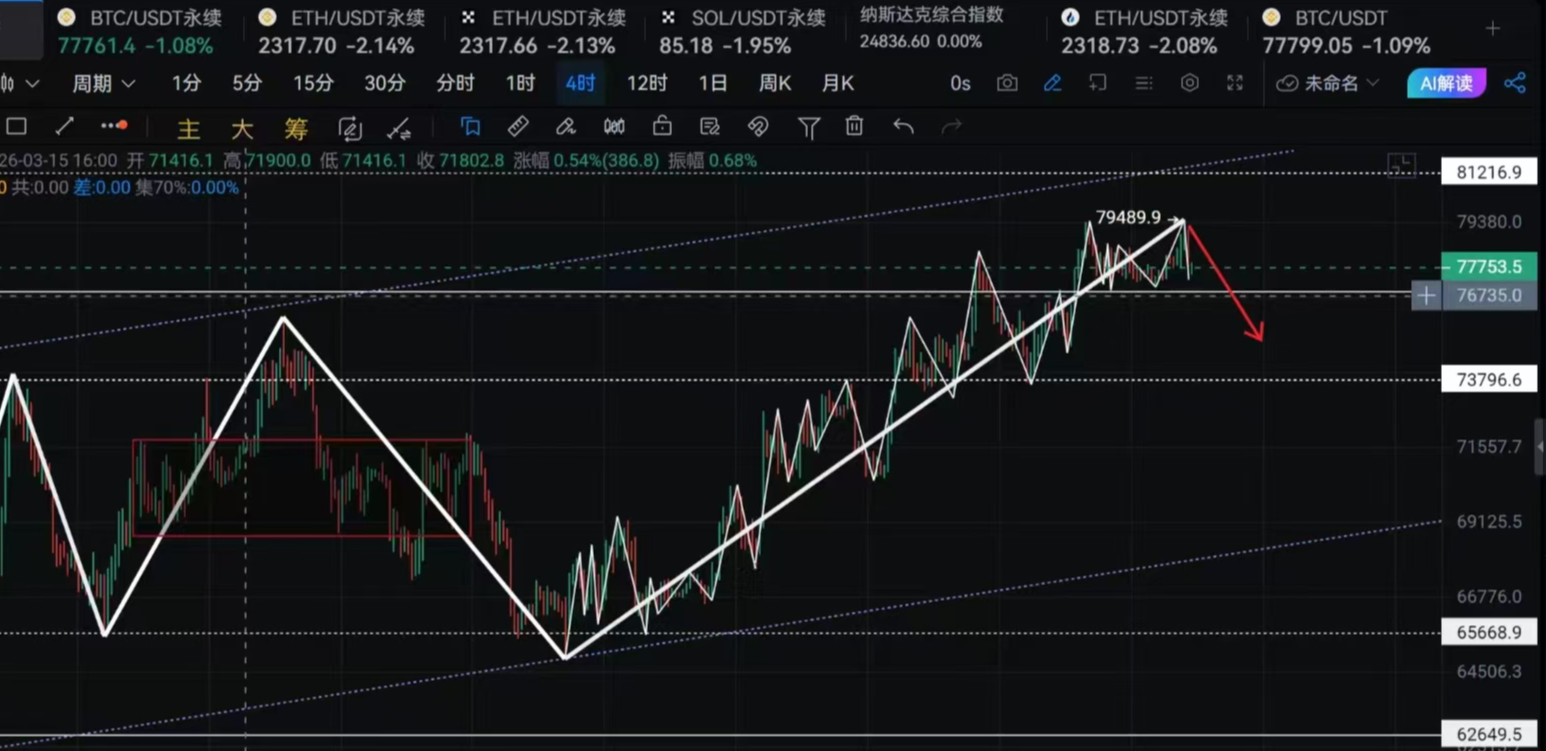The image size is (1546, 751).
Task: Enter fullscreen chart mode
Action: pyautogui.click(x=1235, y=83)
